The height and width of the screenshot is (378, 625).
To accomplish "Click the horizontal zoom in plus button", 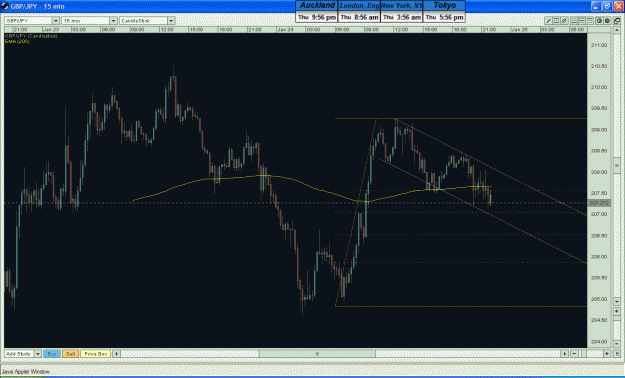I will click(607, 354).
